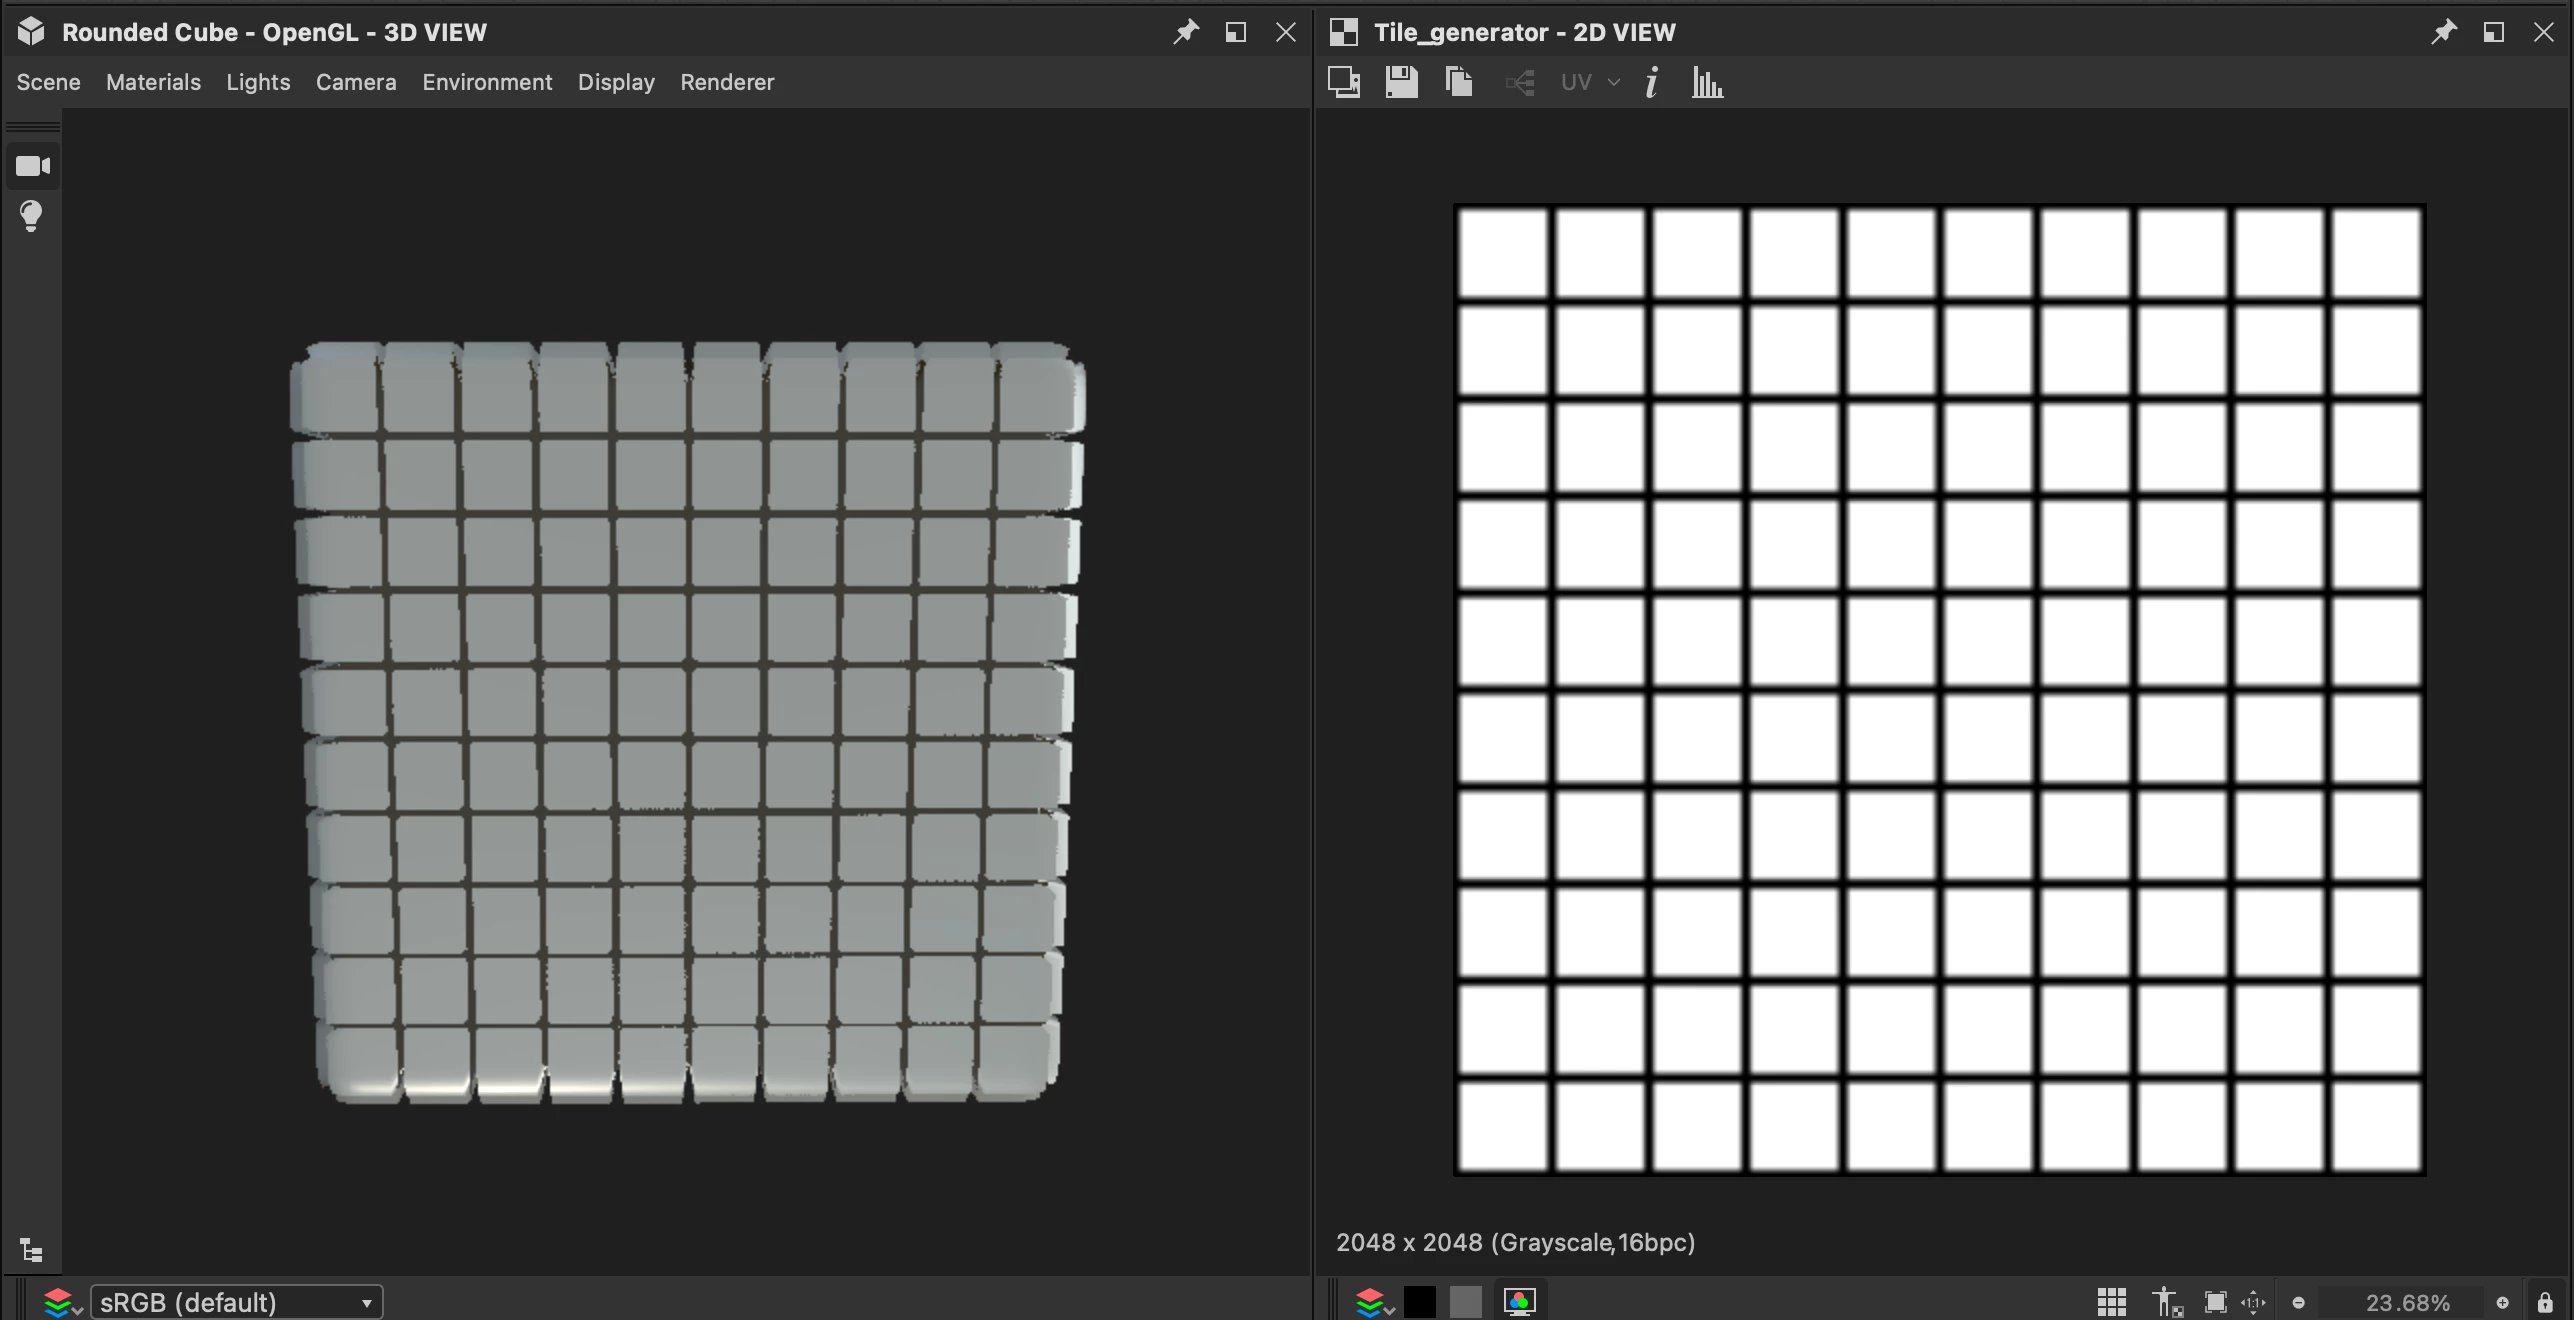This screenshot has height=1320, width=2574.
Task: Open the color layers dropdown in 2D view
Action: coord(1374,1302)
